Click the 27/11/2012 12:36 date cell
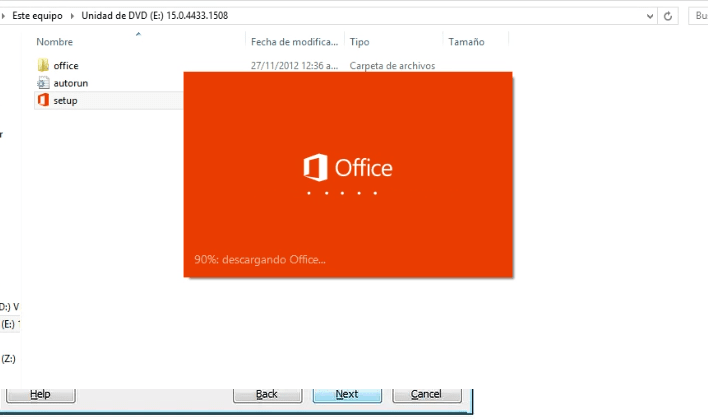Viewport: 708px width, 419px height. (x=294, y=65)
